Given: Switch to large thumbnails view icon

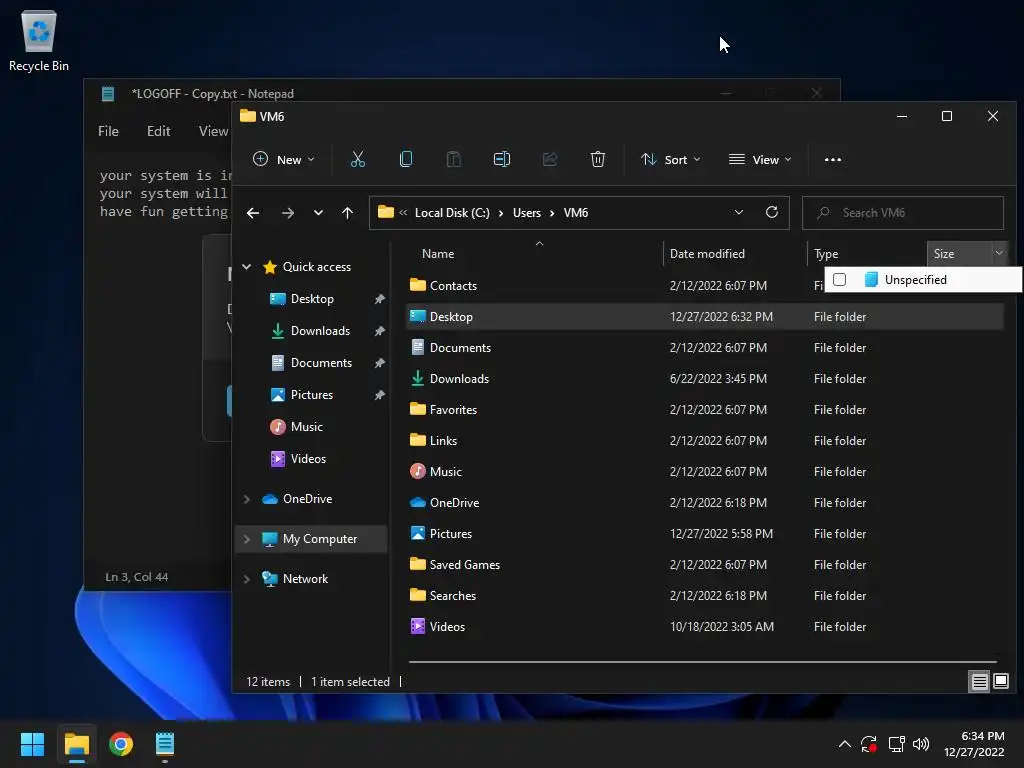Looking at the screenshot, I should click(x=1000, y=682).
